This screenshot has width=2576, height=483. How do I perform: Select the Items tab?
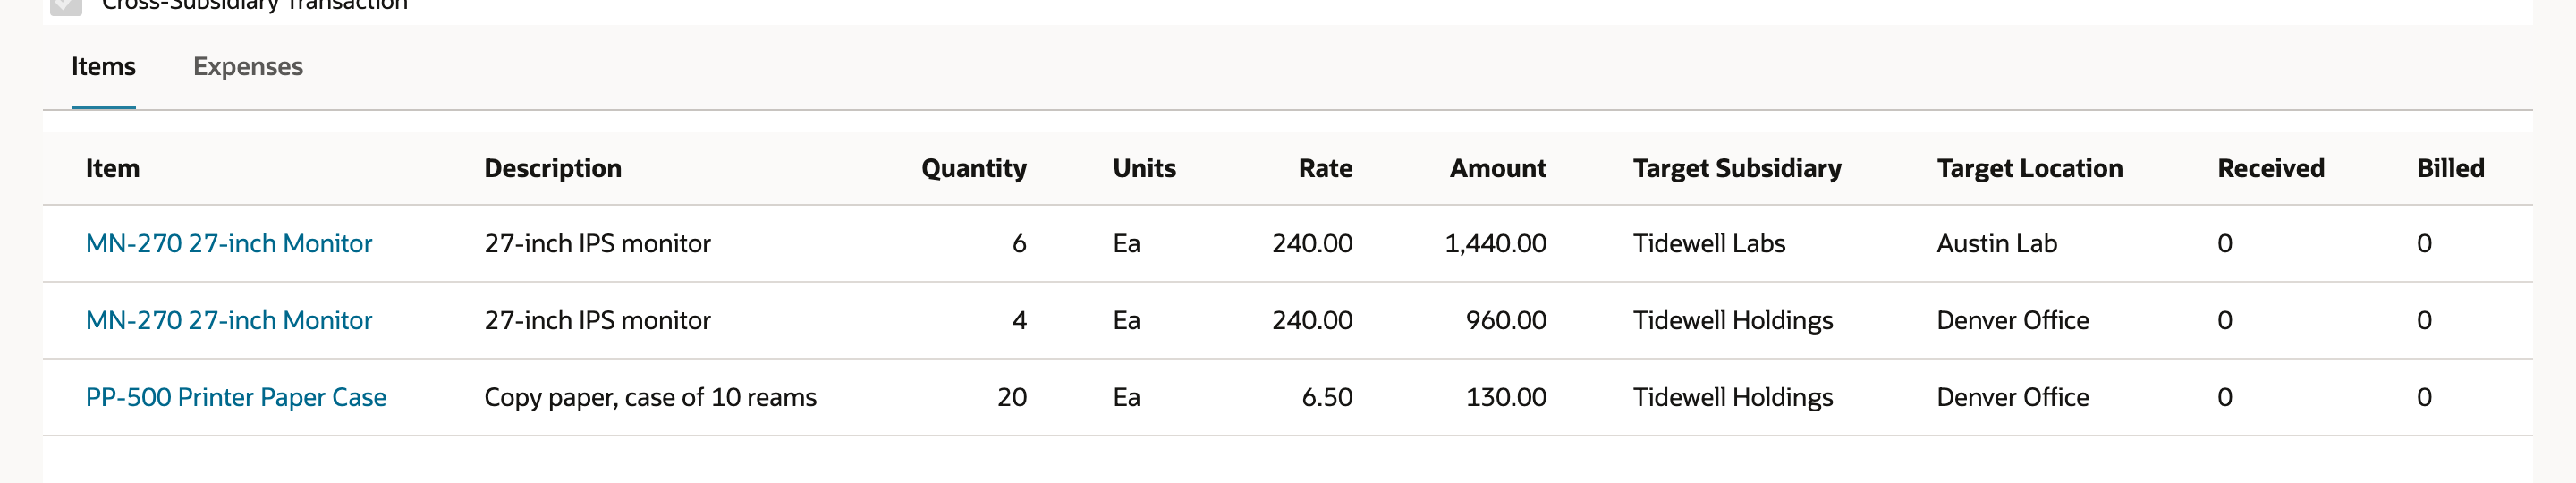point(103,66)
